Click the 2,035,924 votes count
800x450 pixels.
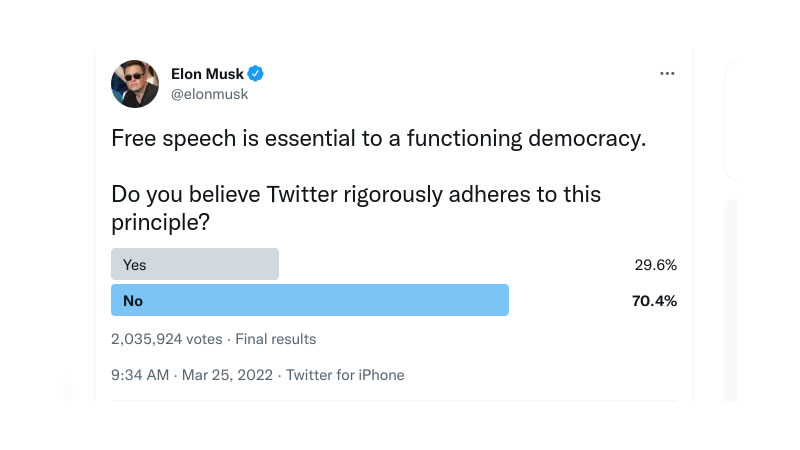pyautogui.click(x=167, y=339)
